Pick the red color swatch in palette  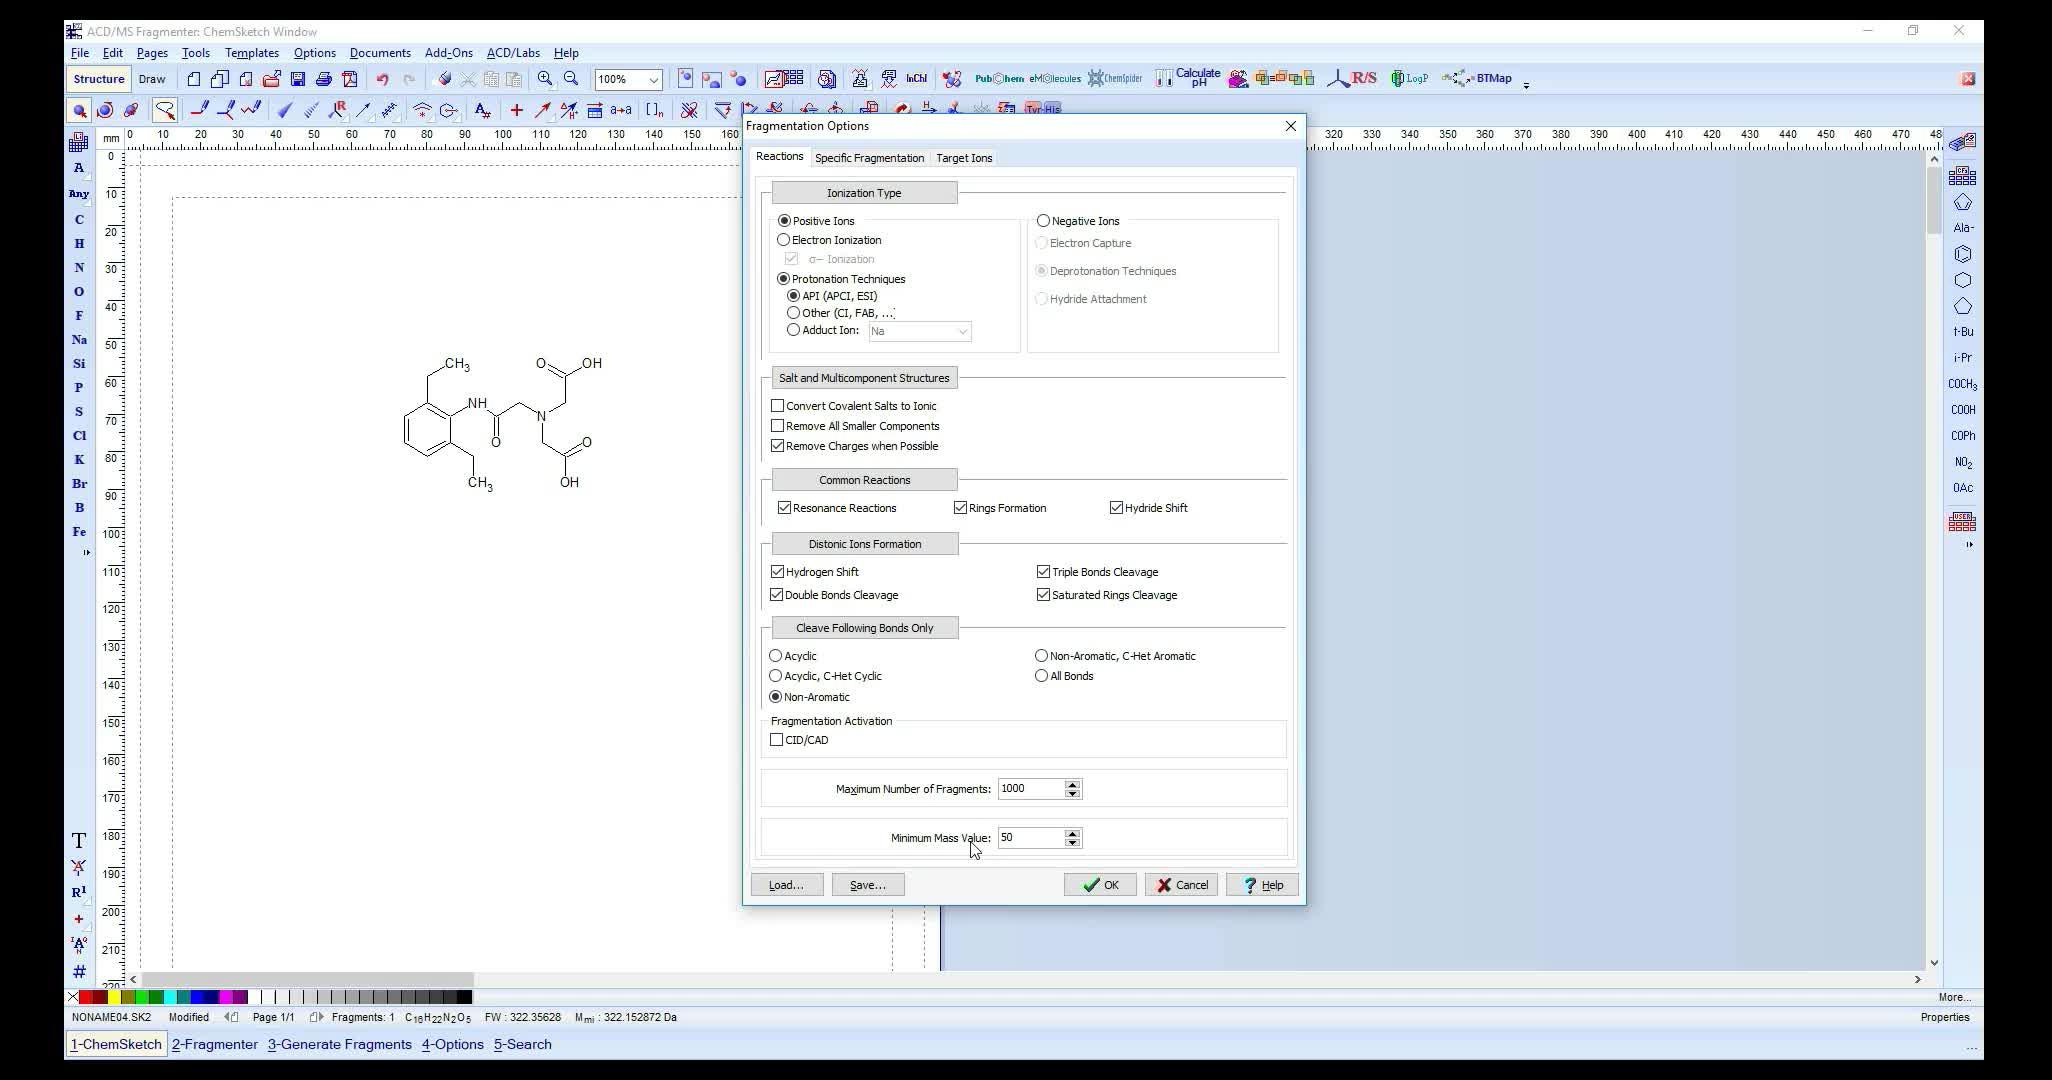pos(86,997)
